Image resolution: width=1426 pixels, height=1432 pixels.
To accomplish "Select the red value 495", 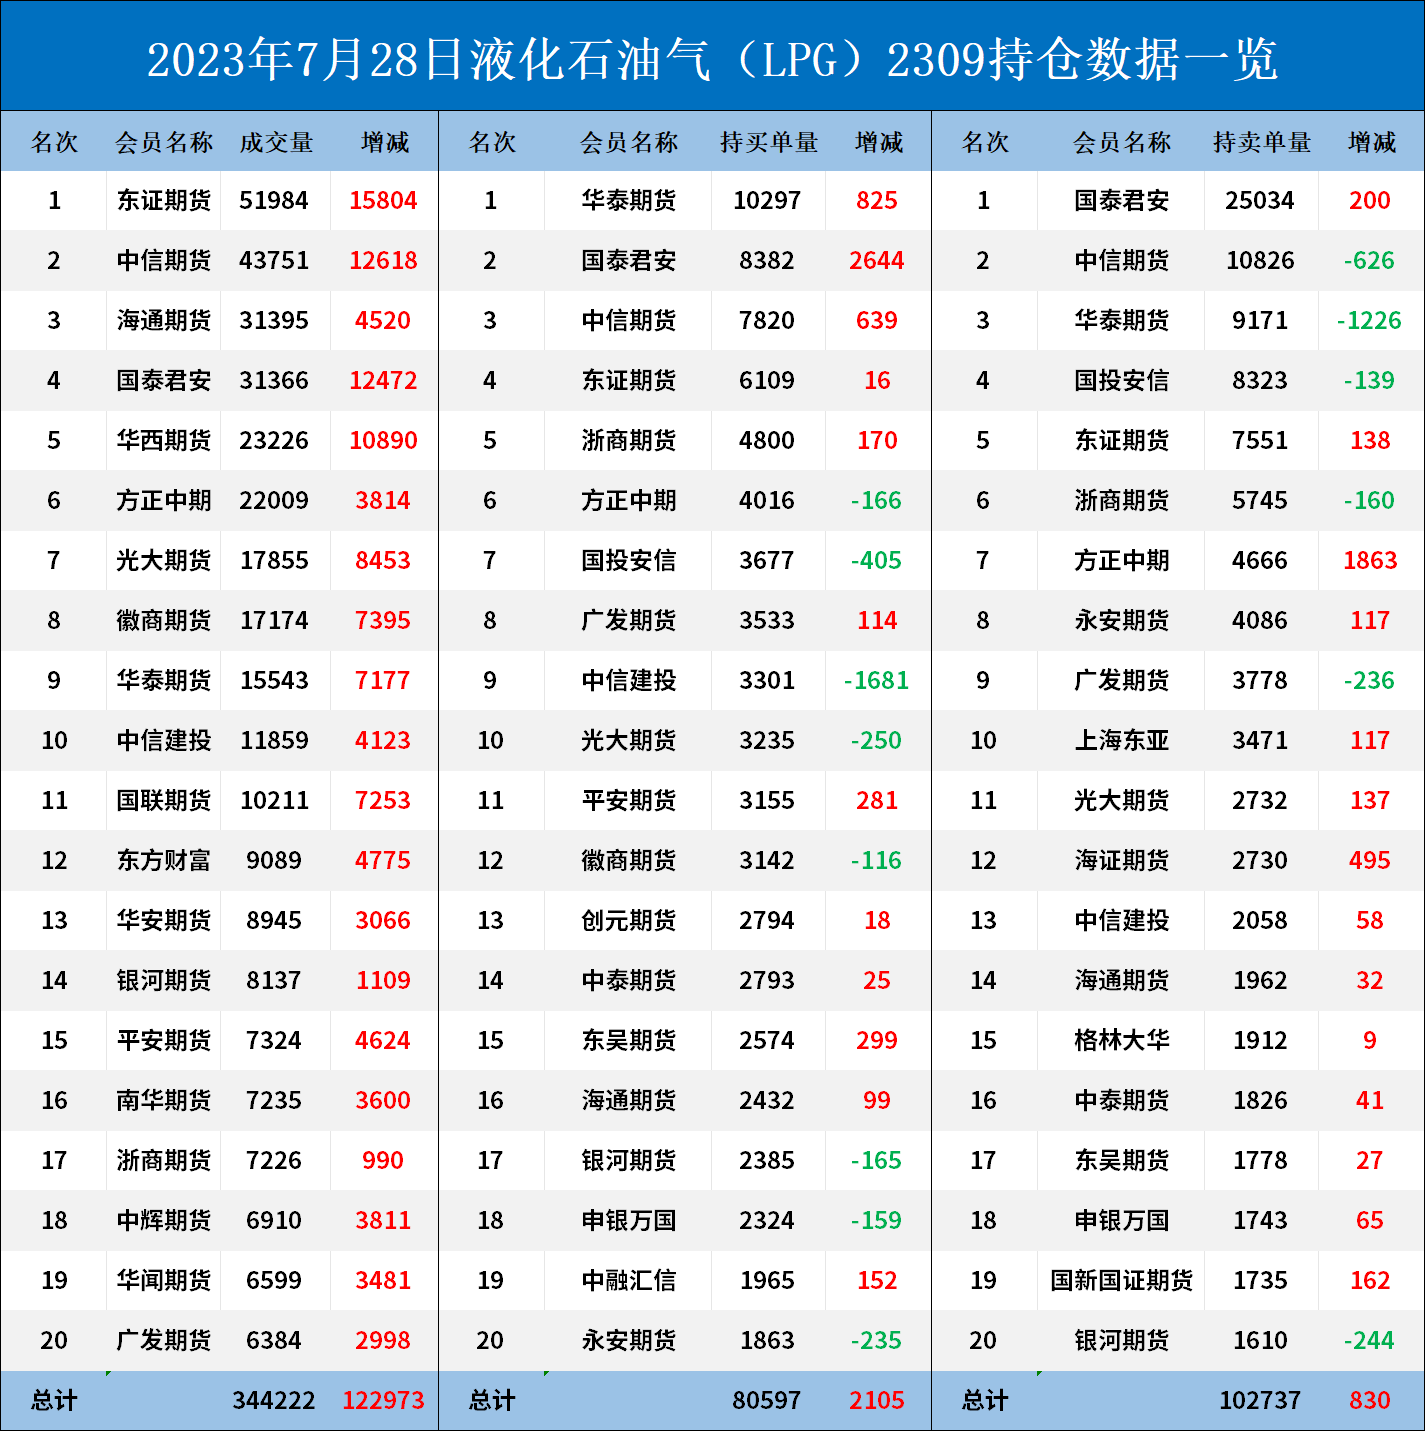I will [x=1370, y=861].
